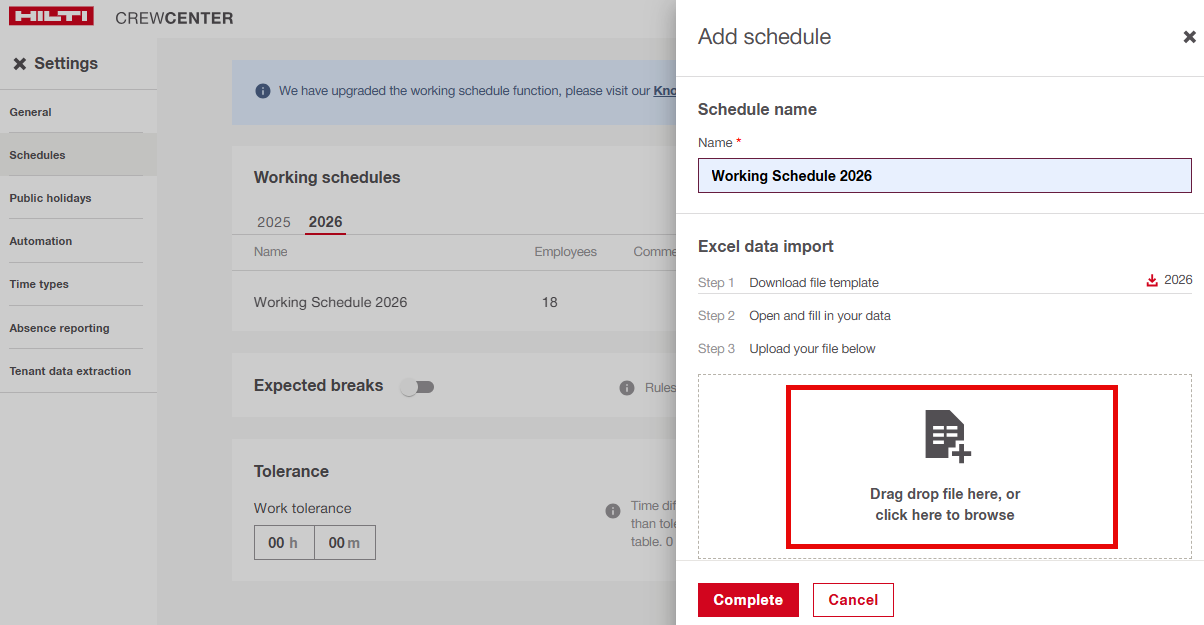Click the Work tolerance hours field

coord(284,543)
